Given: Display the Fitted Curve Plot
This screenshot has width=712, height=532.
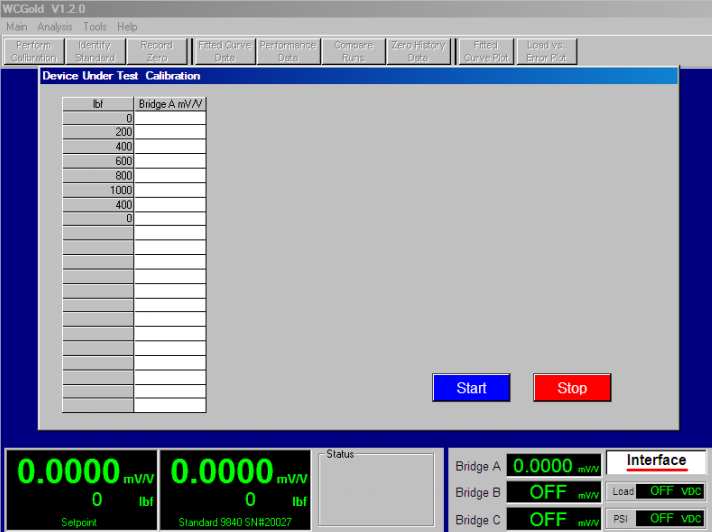Looking at the screenshot, I should coord(486,51).
